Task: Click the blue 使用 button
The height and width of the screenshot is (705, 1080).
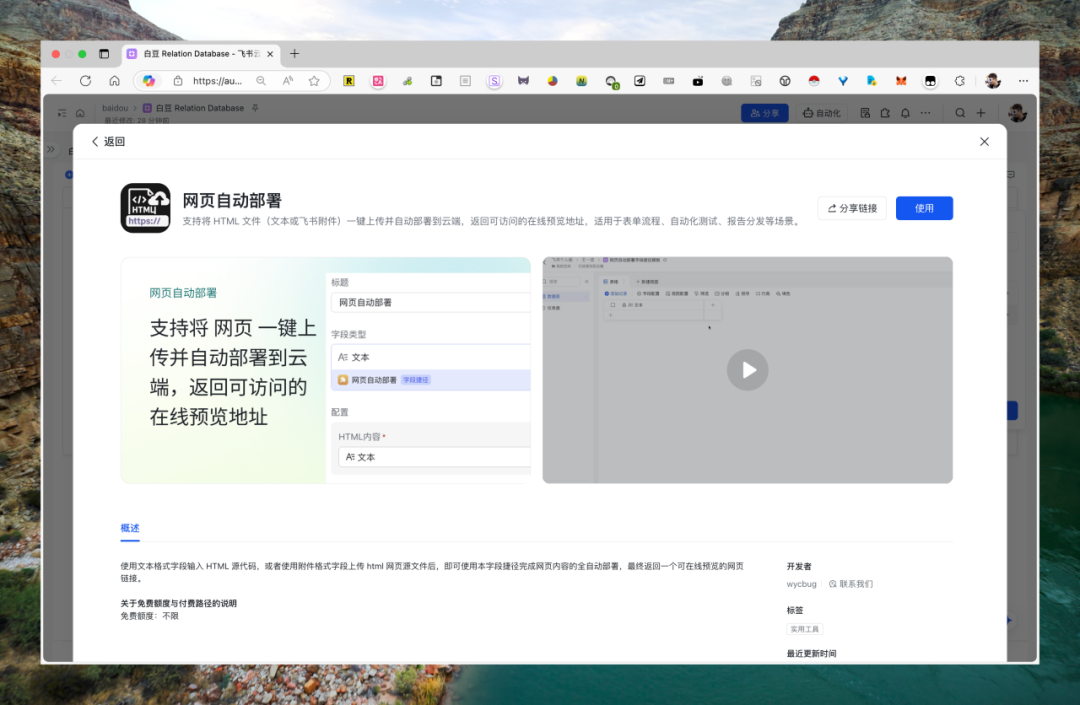Action: [924, 208]
